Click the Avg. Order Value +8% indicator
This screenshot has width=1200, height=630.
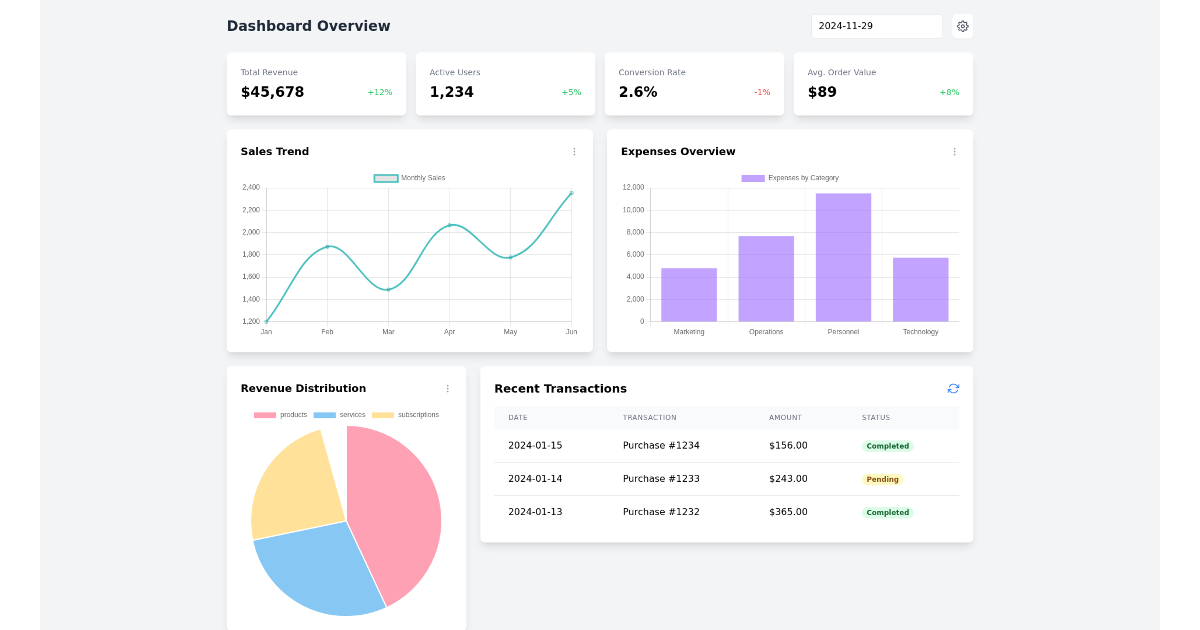tap(950, 91)
